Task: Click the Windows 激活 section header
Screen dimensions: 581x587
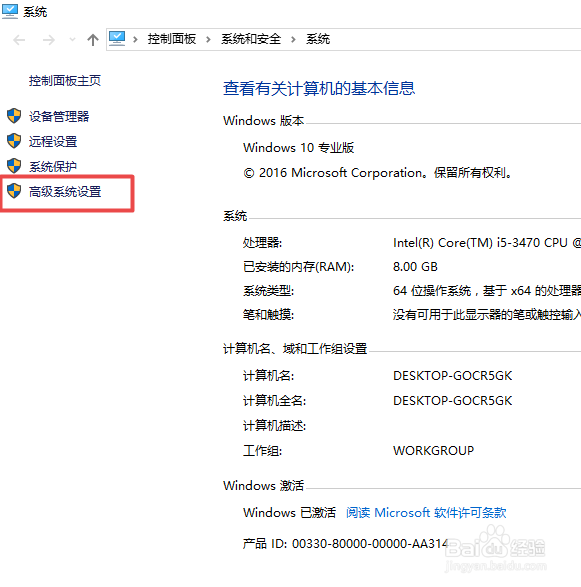Action: pos(264,486)
